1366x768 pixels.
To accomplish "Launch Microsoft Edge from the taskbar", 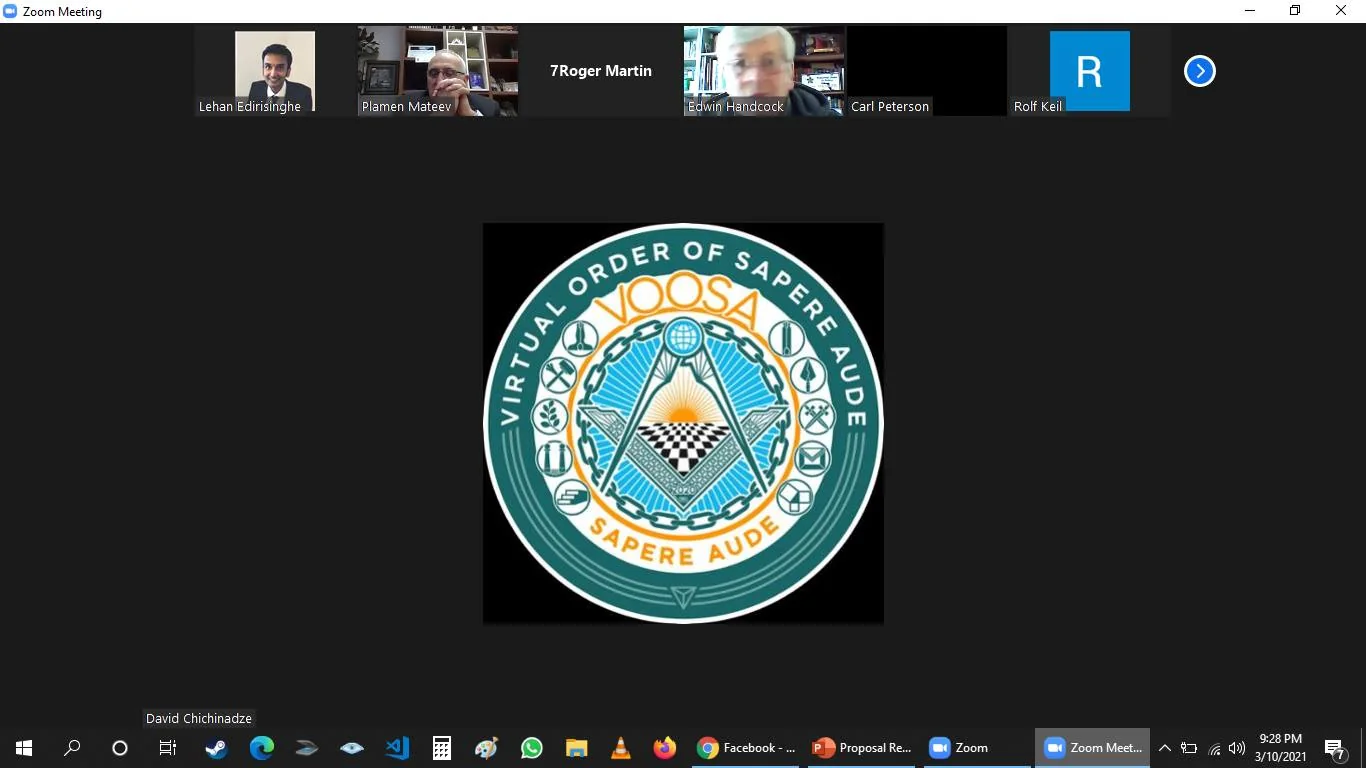I will (262, 748).
